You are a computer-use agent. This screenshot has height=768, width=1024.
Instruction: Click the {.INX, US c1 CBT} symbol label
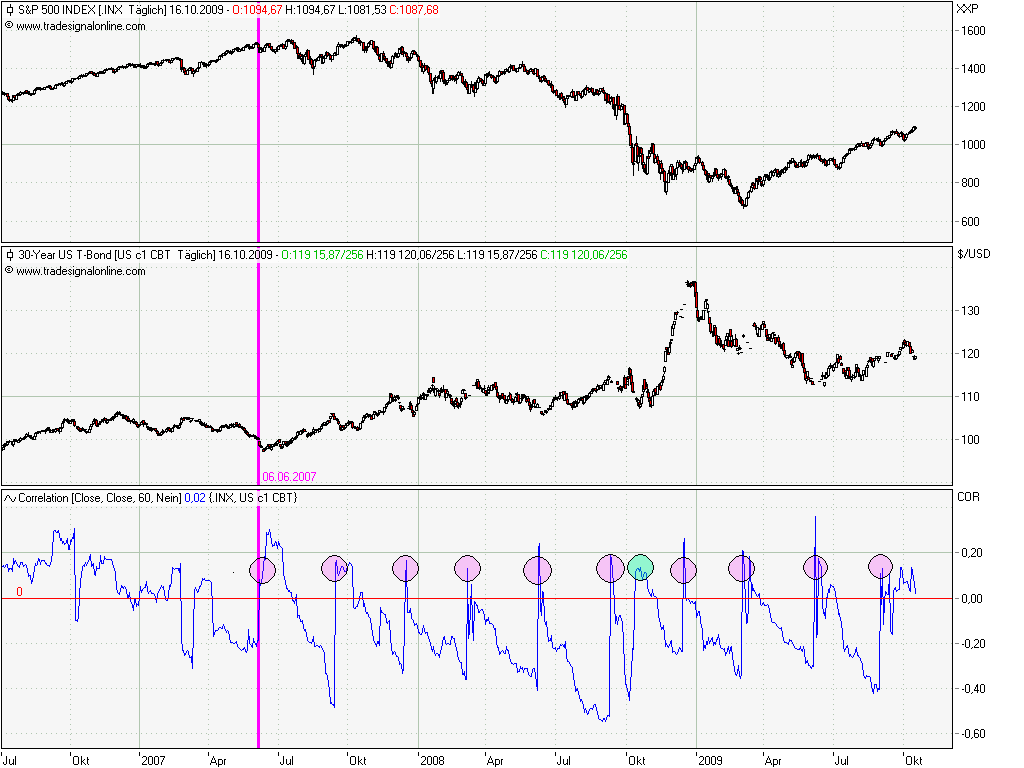[253, 498]
